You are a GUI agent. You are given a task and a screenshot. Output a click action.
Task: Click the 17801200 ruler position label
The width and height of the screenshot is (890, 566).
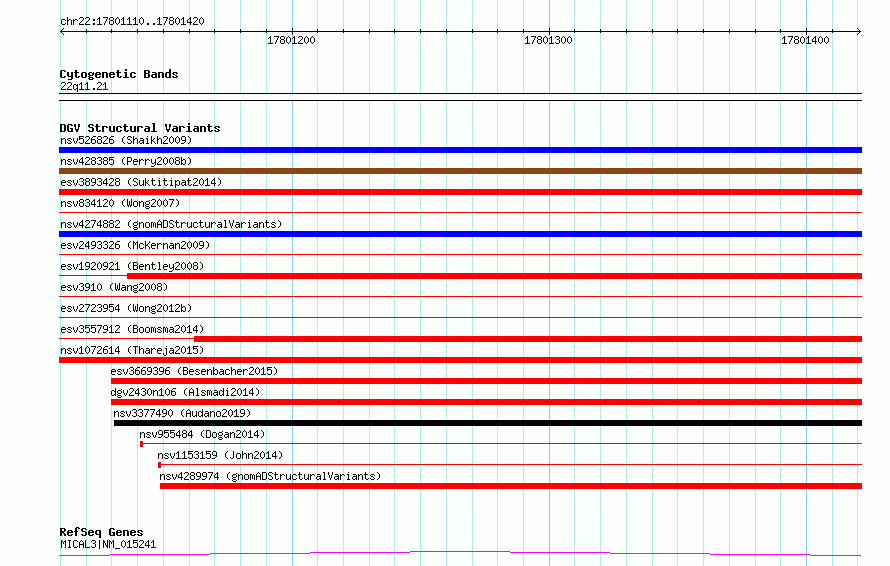[x=291, y=40]
